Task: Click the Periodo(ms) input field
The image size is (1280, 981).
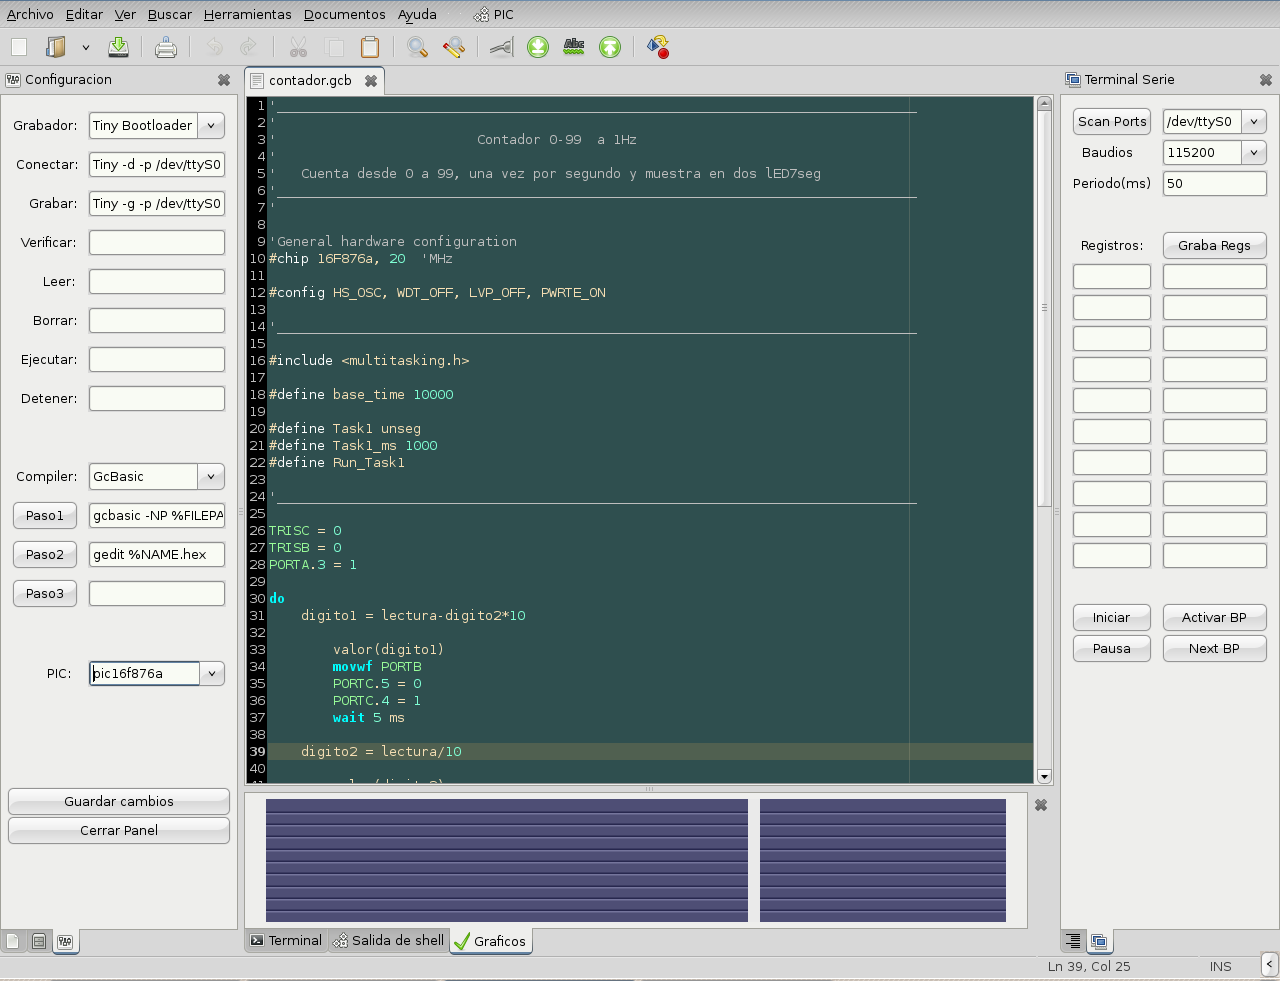Action: click(1214, 184)
